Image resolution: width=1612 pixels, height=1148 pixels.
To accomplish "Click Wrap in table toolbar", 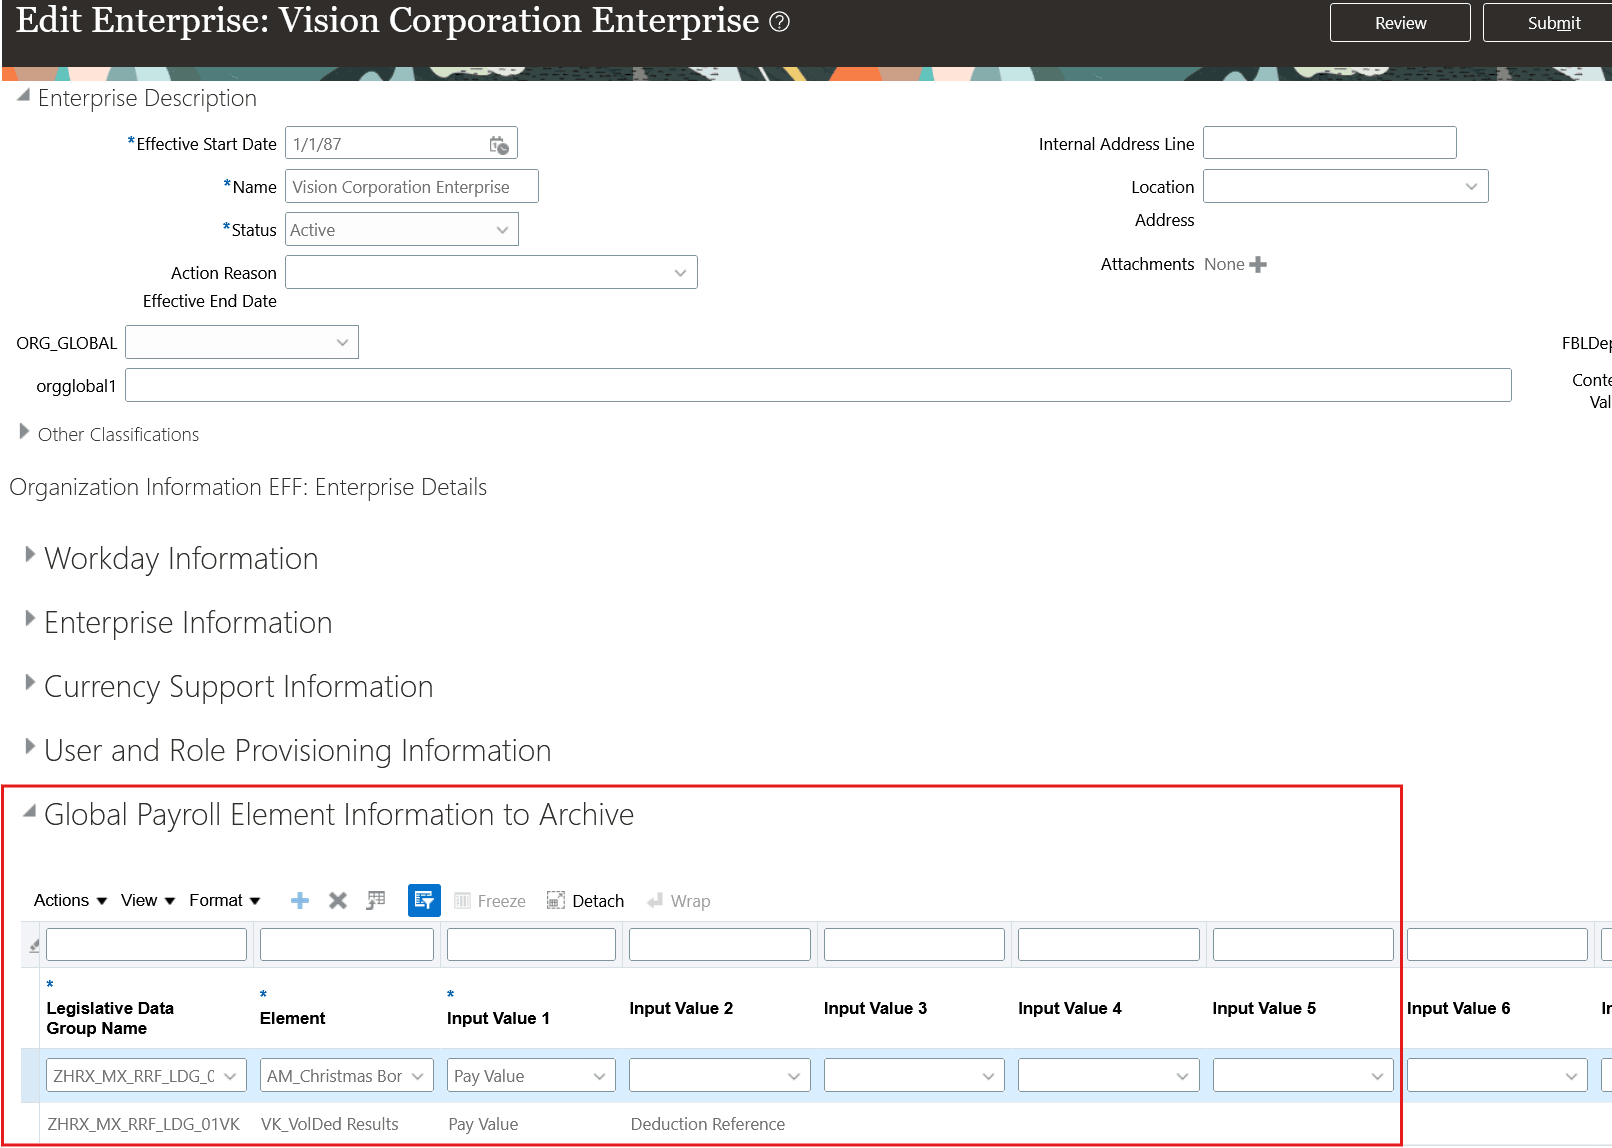I will [x=678, y=901].
